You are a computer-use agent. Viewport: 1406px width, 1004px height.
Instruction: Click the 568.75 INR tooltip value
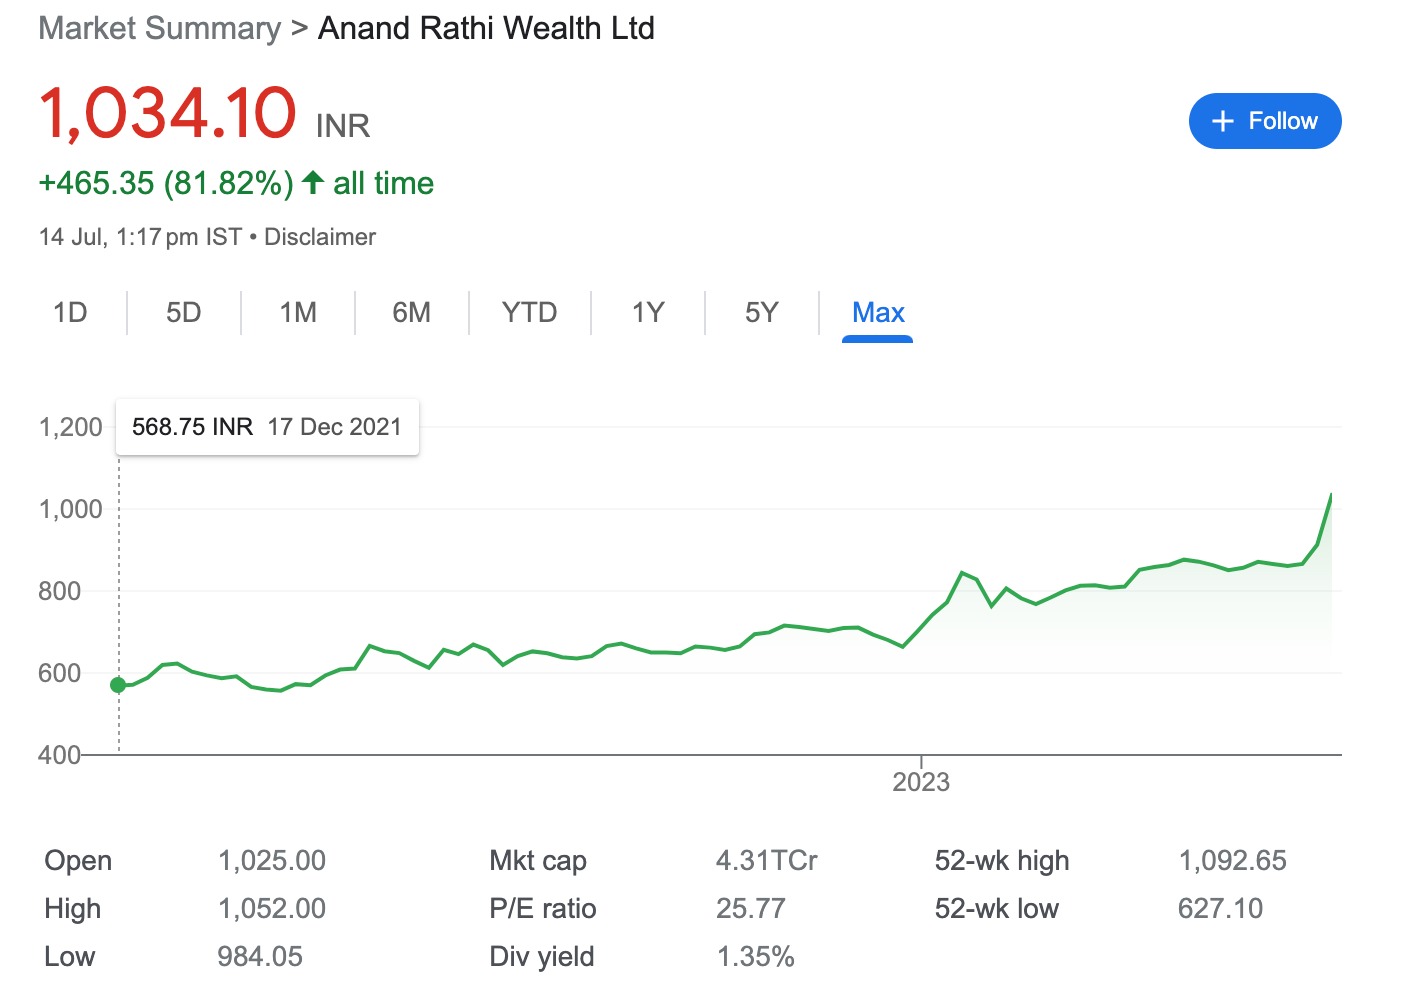pyautogui.click(x=192, y=427)
